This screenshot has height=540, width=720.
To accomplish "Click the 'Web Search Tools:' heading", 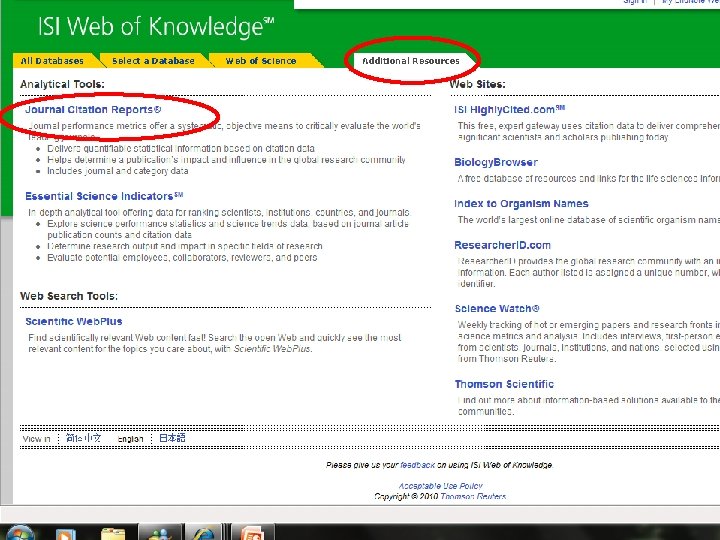I will 69,296.
